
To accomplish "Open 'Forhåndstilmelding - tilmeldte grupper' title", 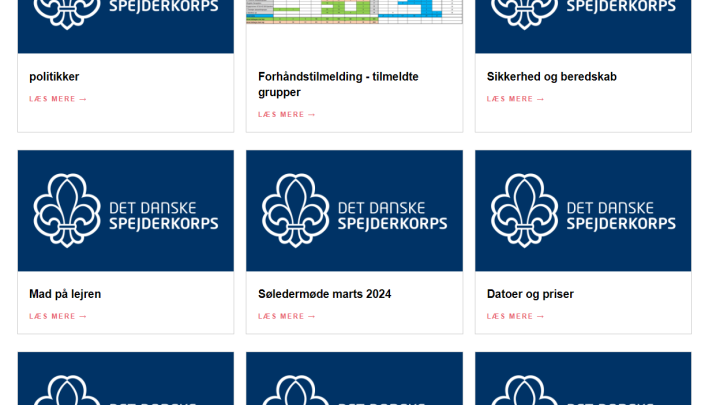I will pyautogui.click(x=338, y=84).
